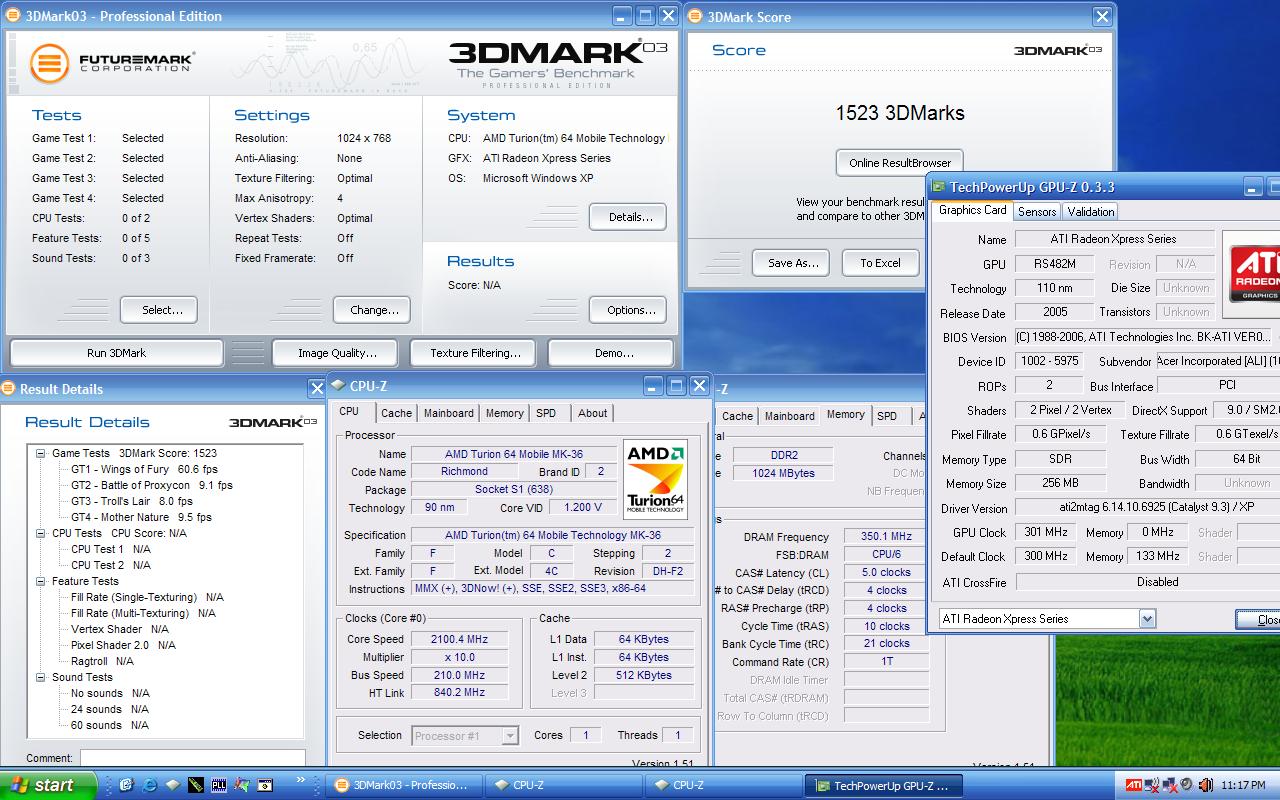
Task: Click the front CPU-Z window title icon
Action: pos(337,385)
